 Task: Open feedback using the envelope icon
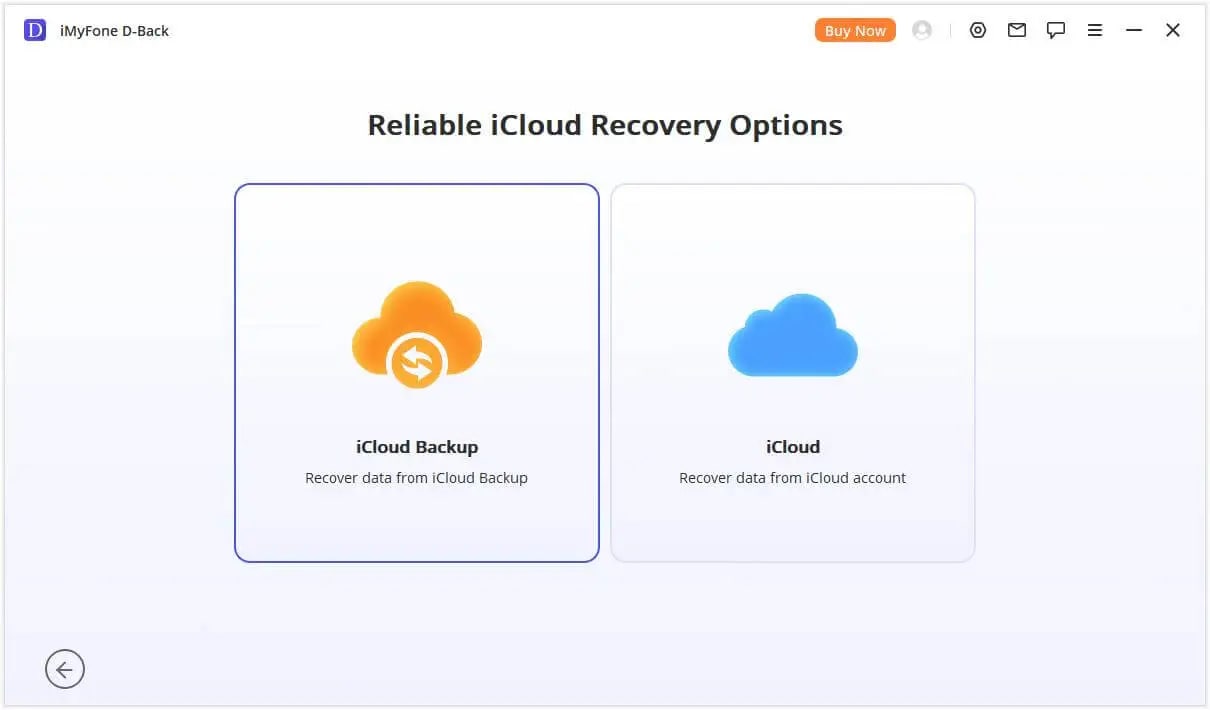pyautogui.click(x=1017, y=30)
